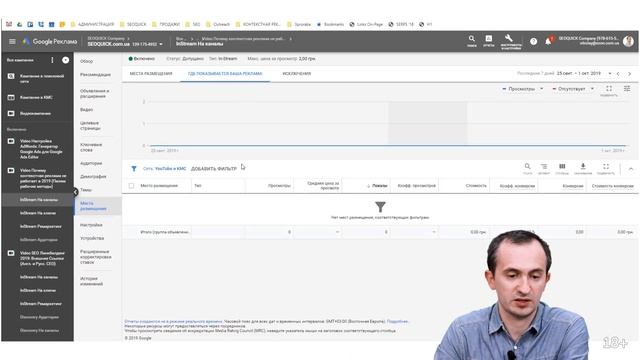Open История изменений menu item
The image size is (640, 360).
[x=91, y=281]
